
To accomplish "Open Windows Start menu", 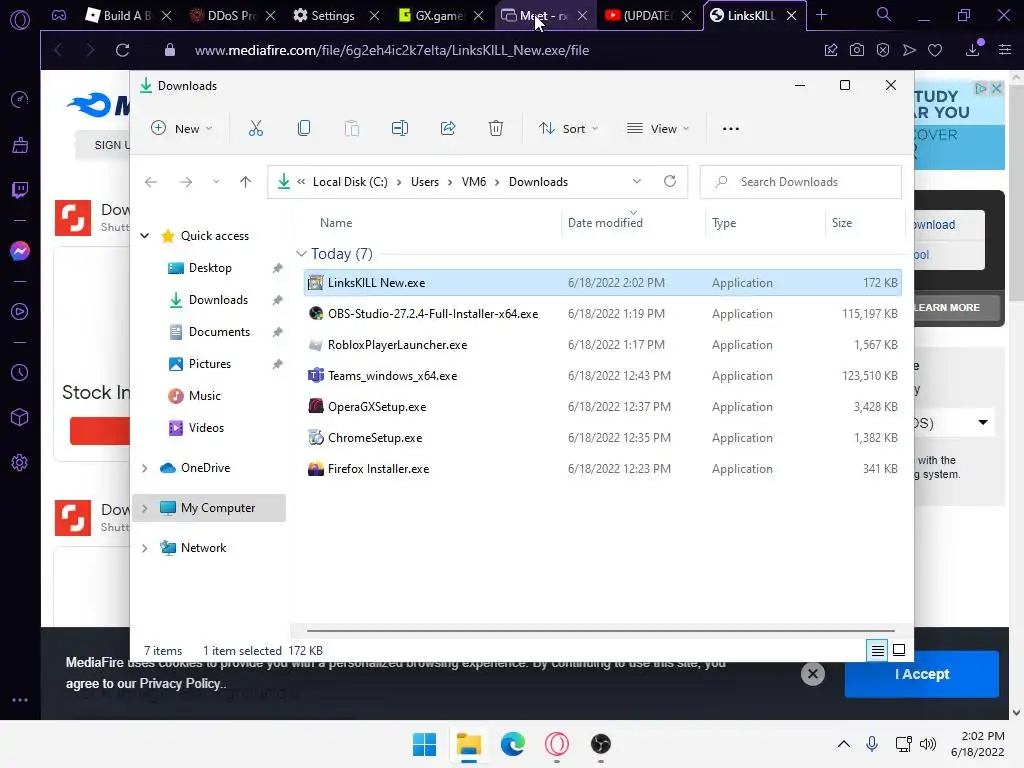I will [x=424, y=744].
